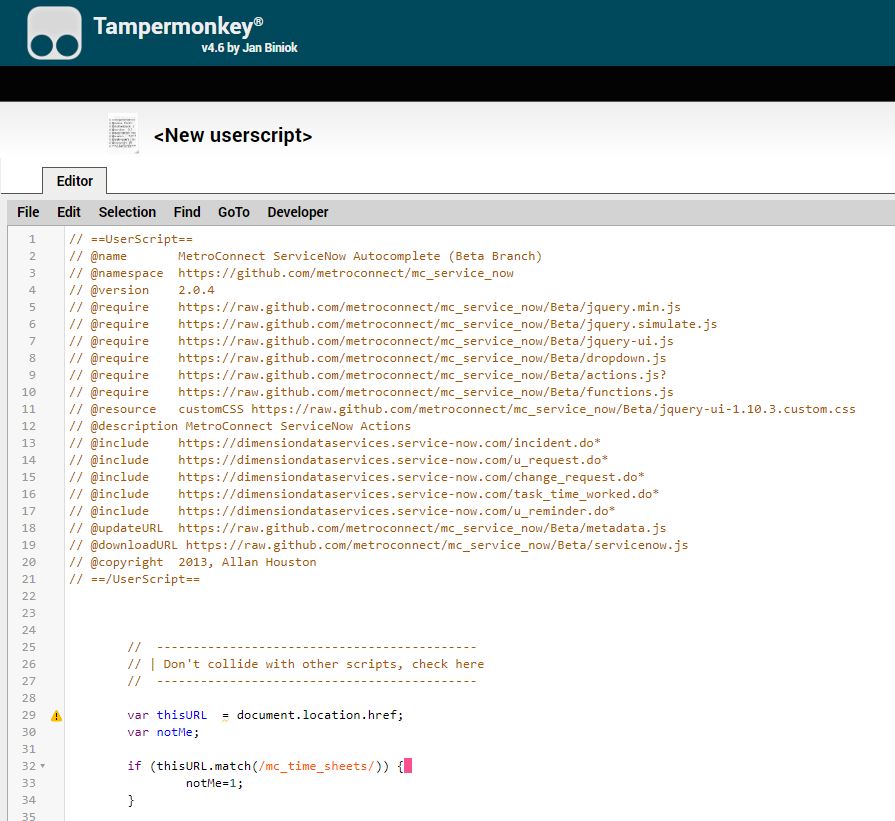The image size is (895, 821).
Task: Click the 'var notMe;' line
Action: coord(163,732)
